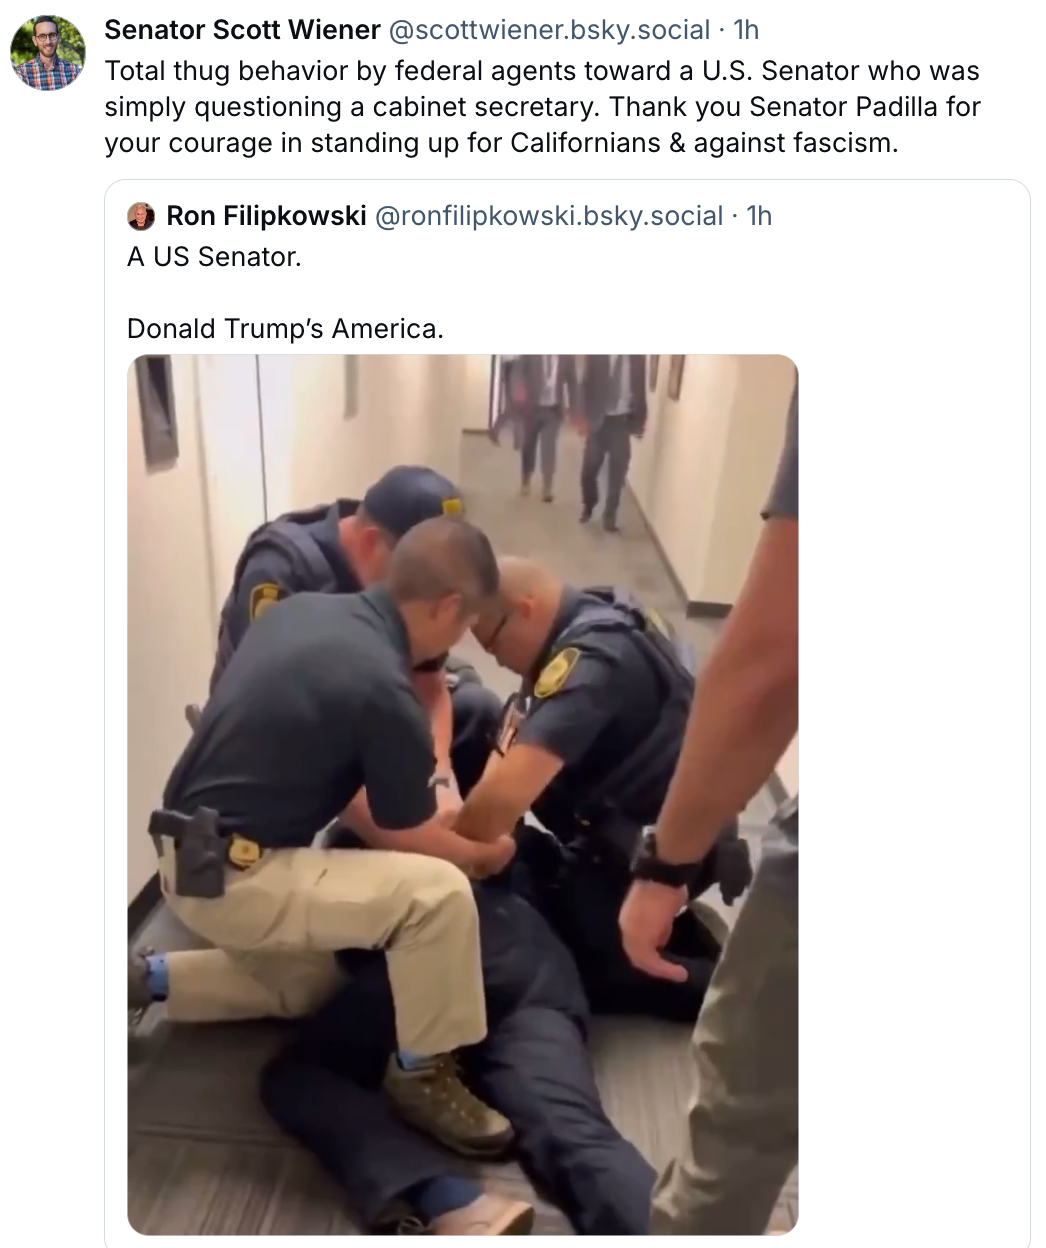Click the blank area right of the video
This screenshot has height=1248, width=1046.
point(912,795)
